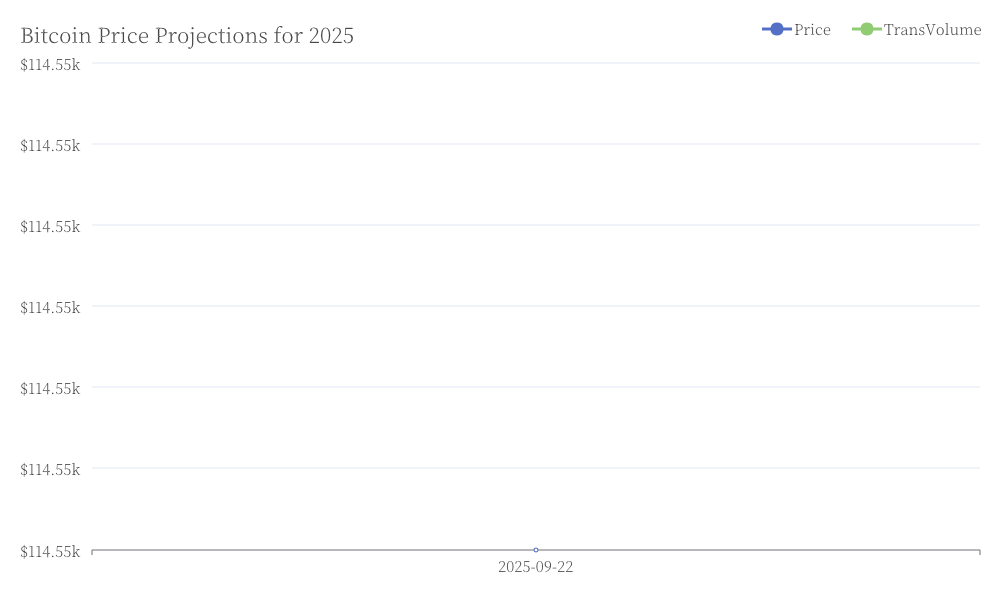
Task: Click the fifth $114.55k y-axis label from top
Action: (50, 388)
